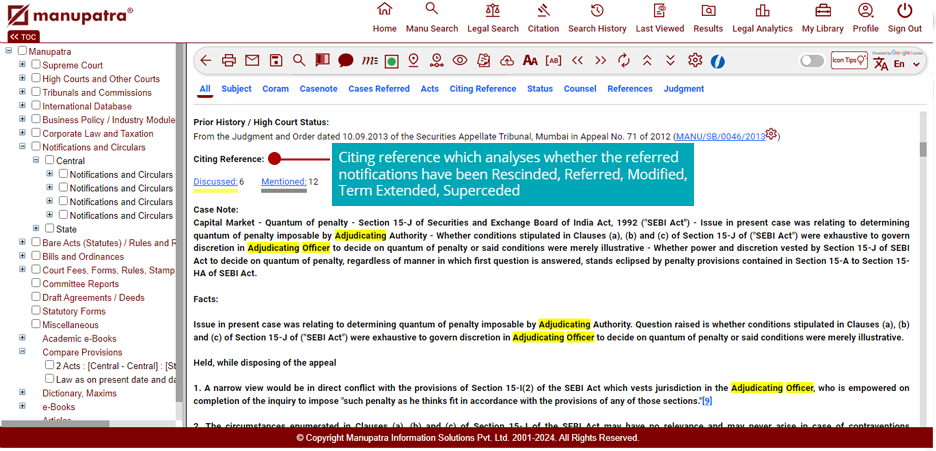Email the document using envelope icon

click(252, 61)
